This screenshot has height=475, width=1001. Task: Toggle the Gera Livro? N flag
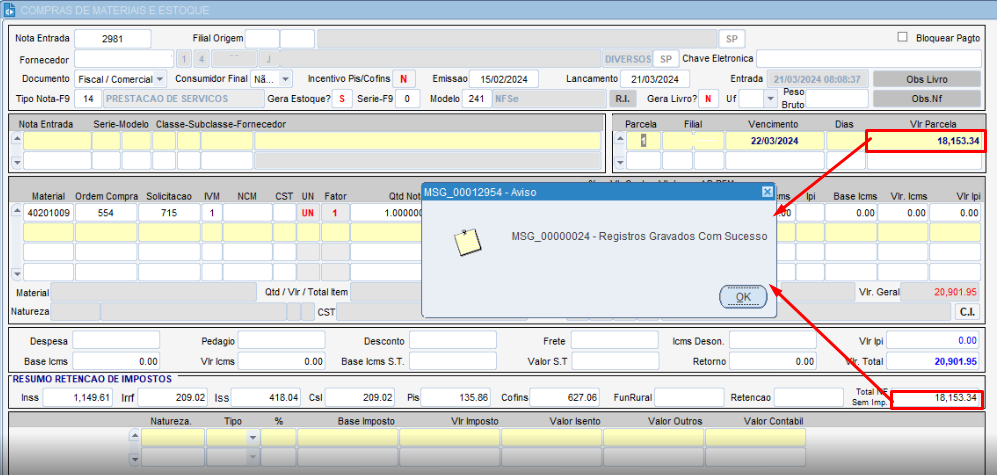708,99
